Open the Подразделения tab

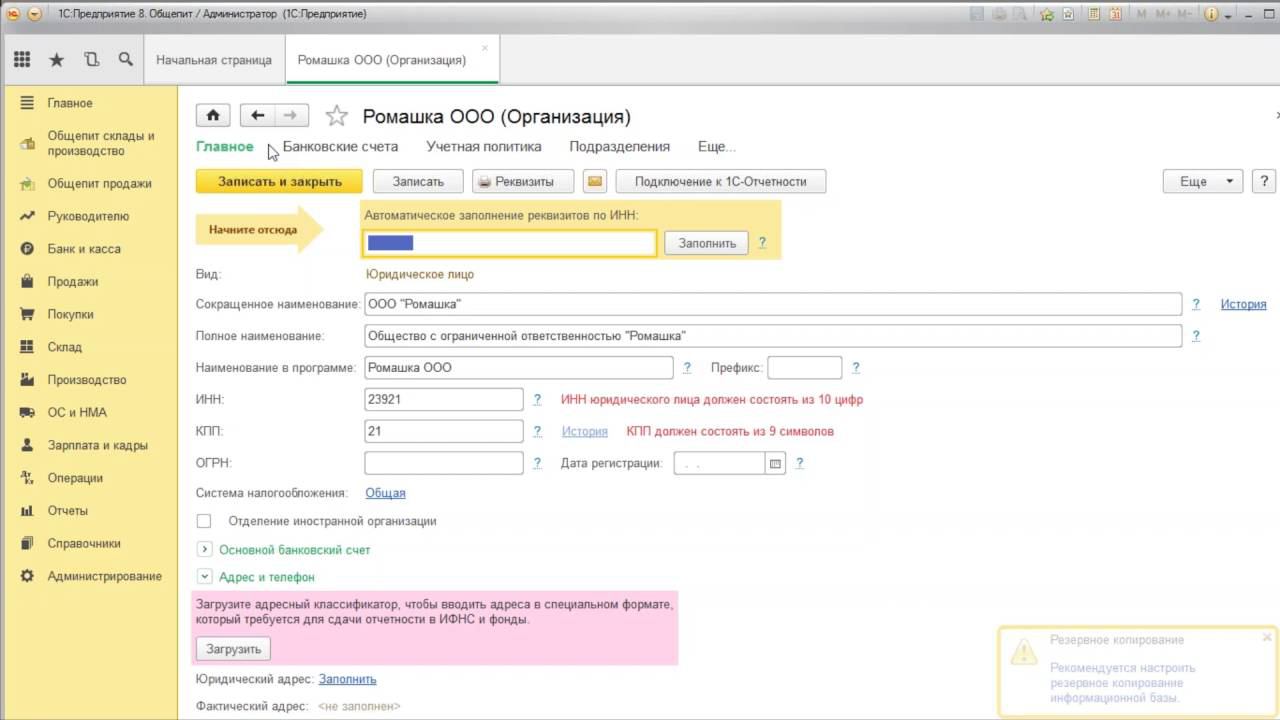point(620,146)
